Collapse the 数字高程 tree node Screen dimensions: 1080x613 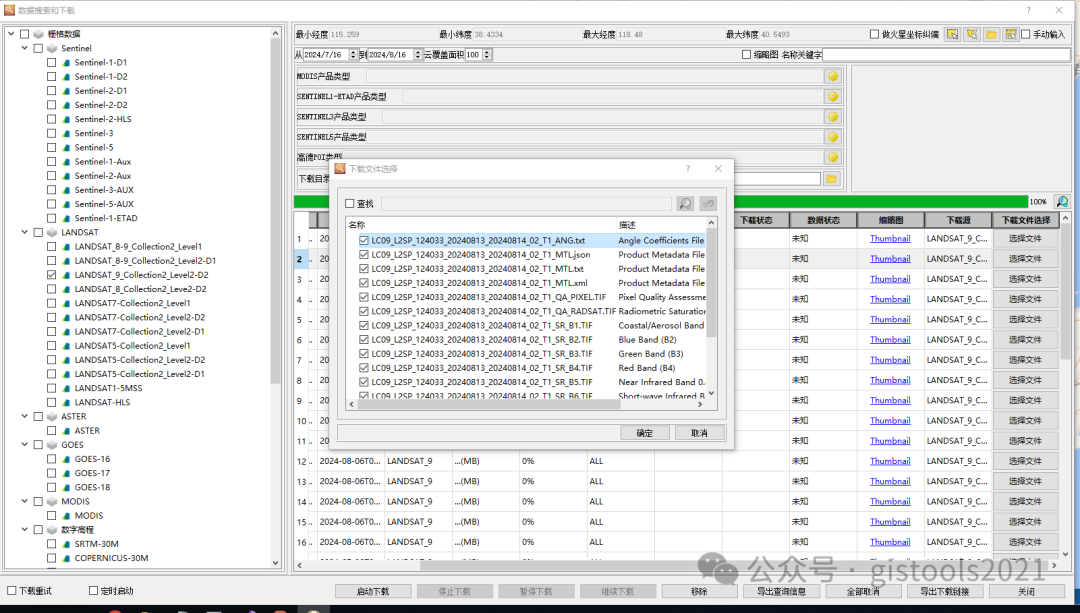point(25,530)
